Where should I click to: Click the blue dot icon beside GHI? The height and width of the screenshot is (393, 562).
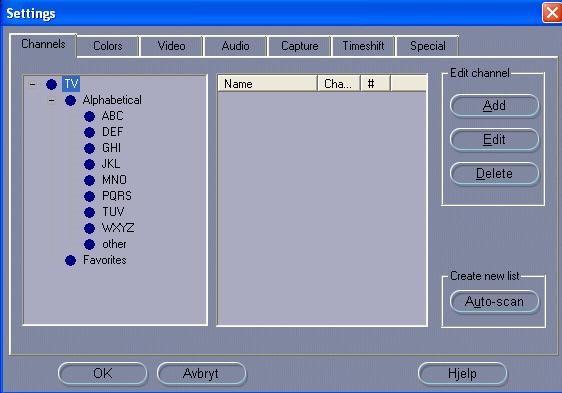[x=89, y=148]
